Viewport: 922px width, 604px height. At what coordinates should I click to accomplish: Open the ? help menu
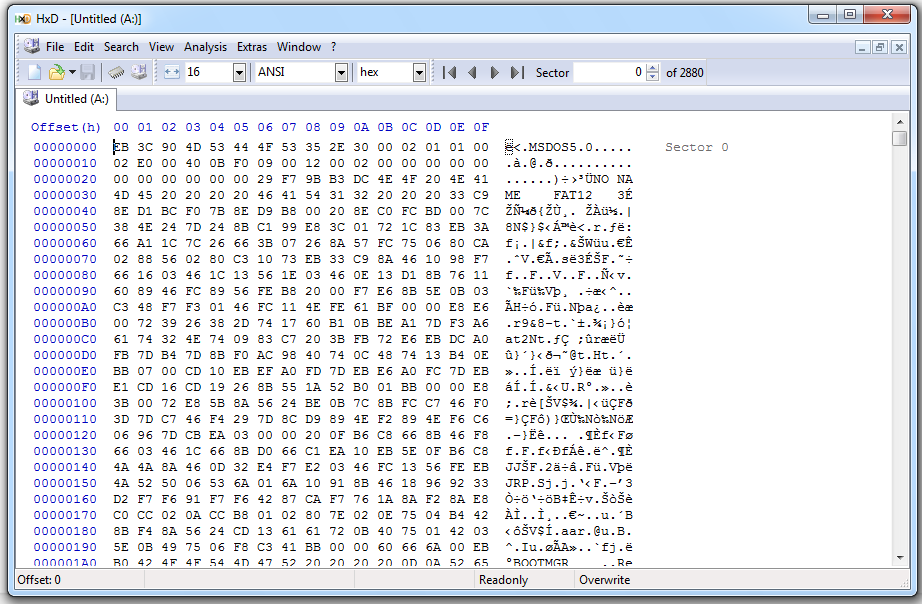(x=333, y=47)
